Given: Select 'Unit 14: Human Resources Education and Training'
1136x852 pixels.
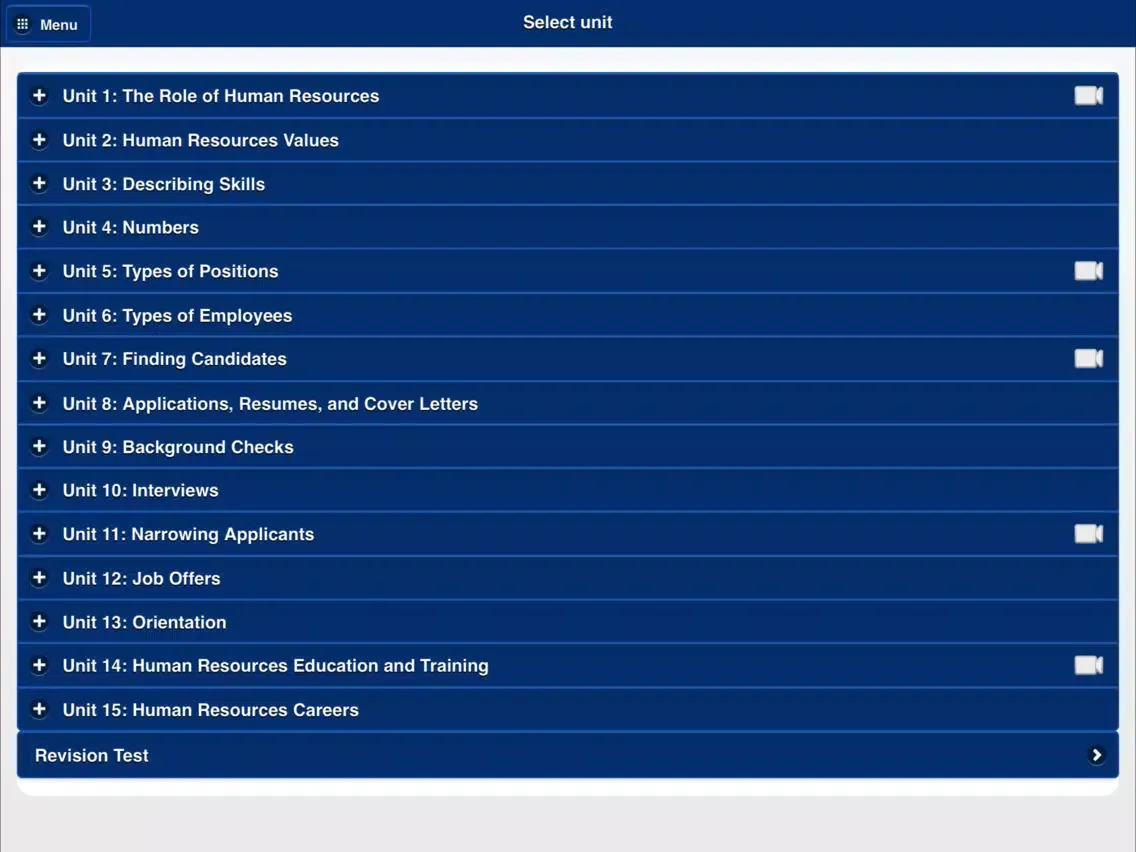Looking at the screenshot, I should [275, 666].
